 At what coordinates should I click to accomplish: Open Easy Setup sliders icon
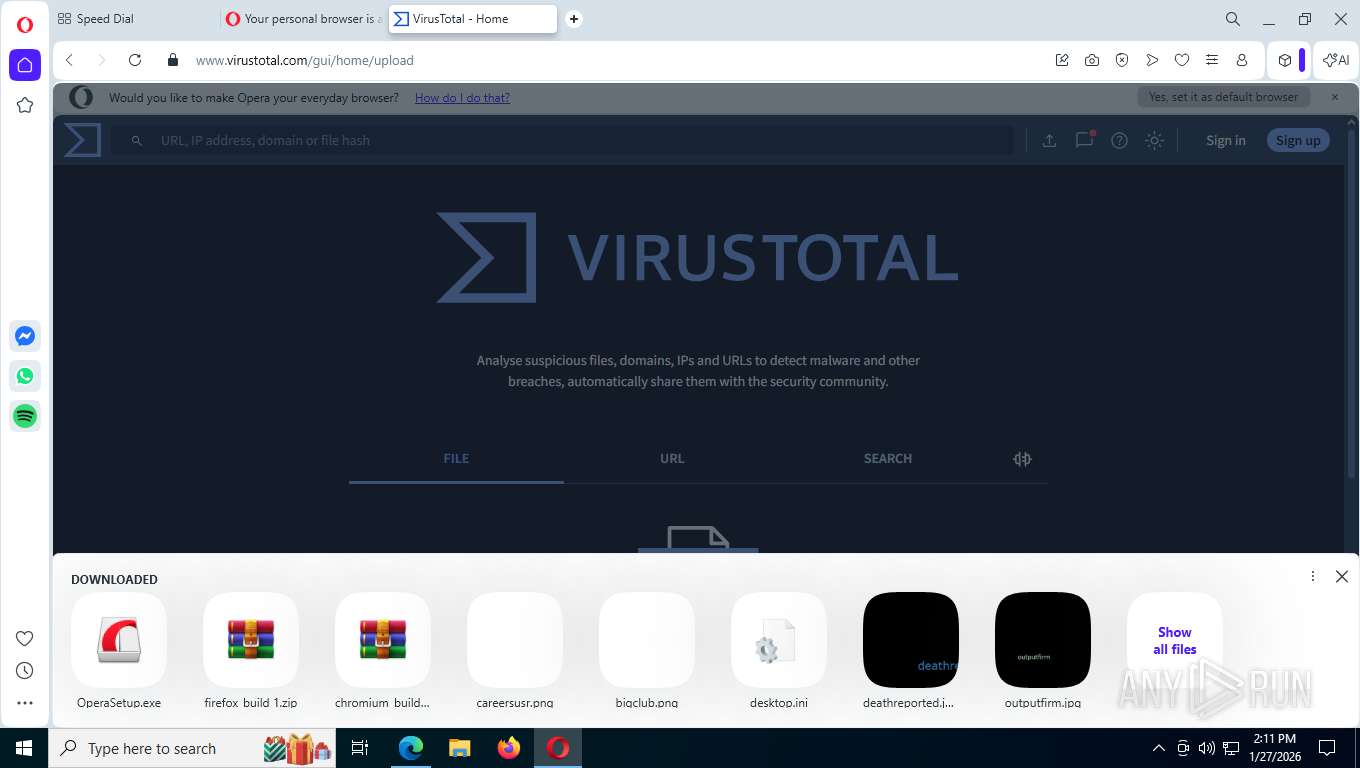pos(1212,60)
